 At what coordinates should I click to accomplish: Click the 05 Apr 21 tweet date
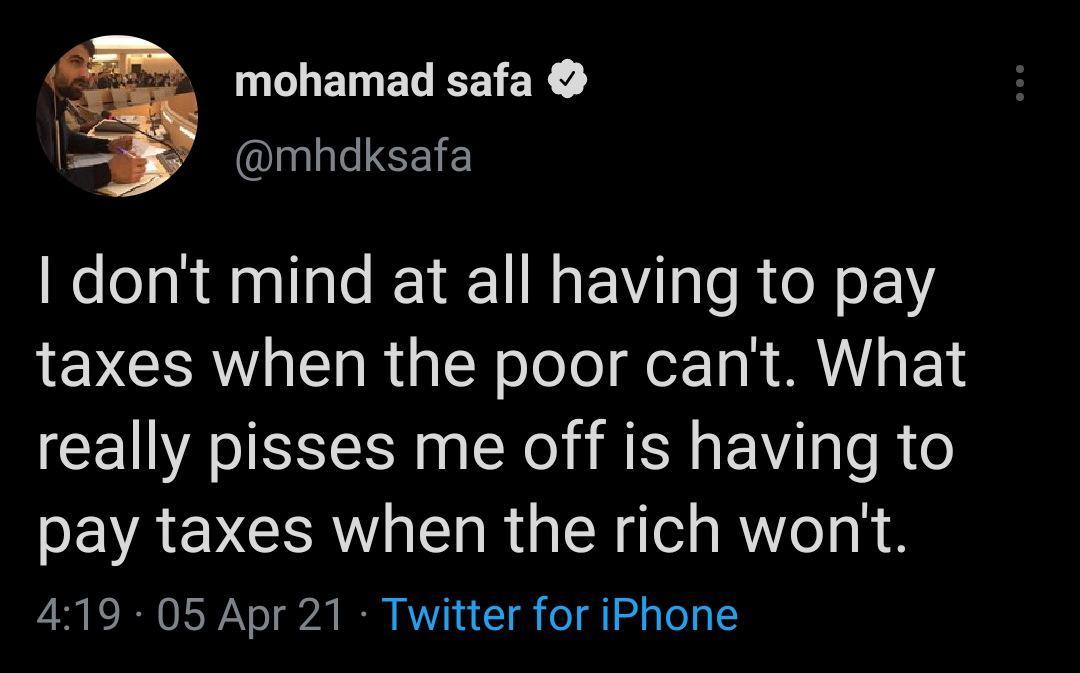[x=250, y=613]
